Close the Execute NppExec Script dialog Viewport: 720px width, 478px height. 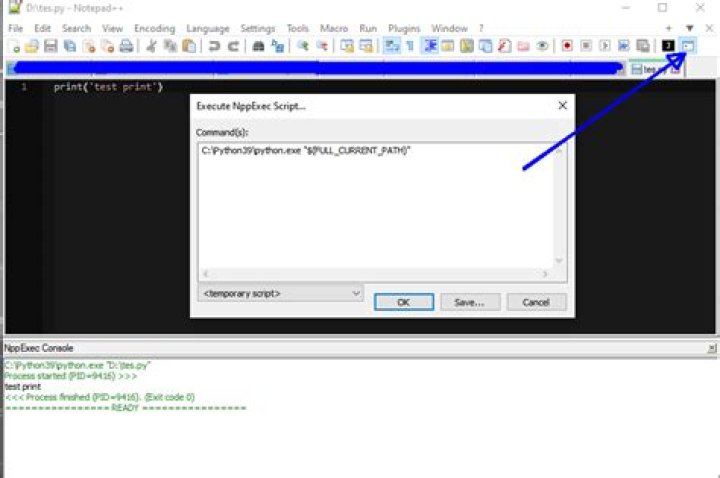(562, 106)
